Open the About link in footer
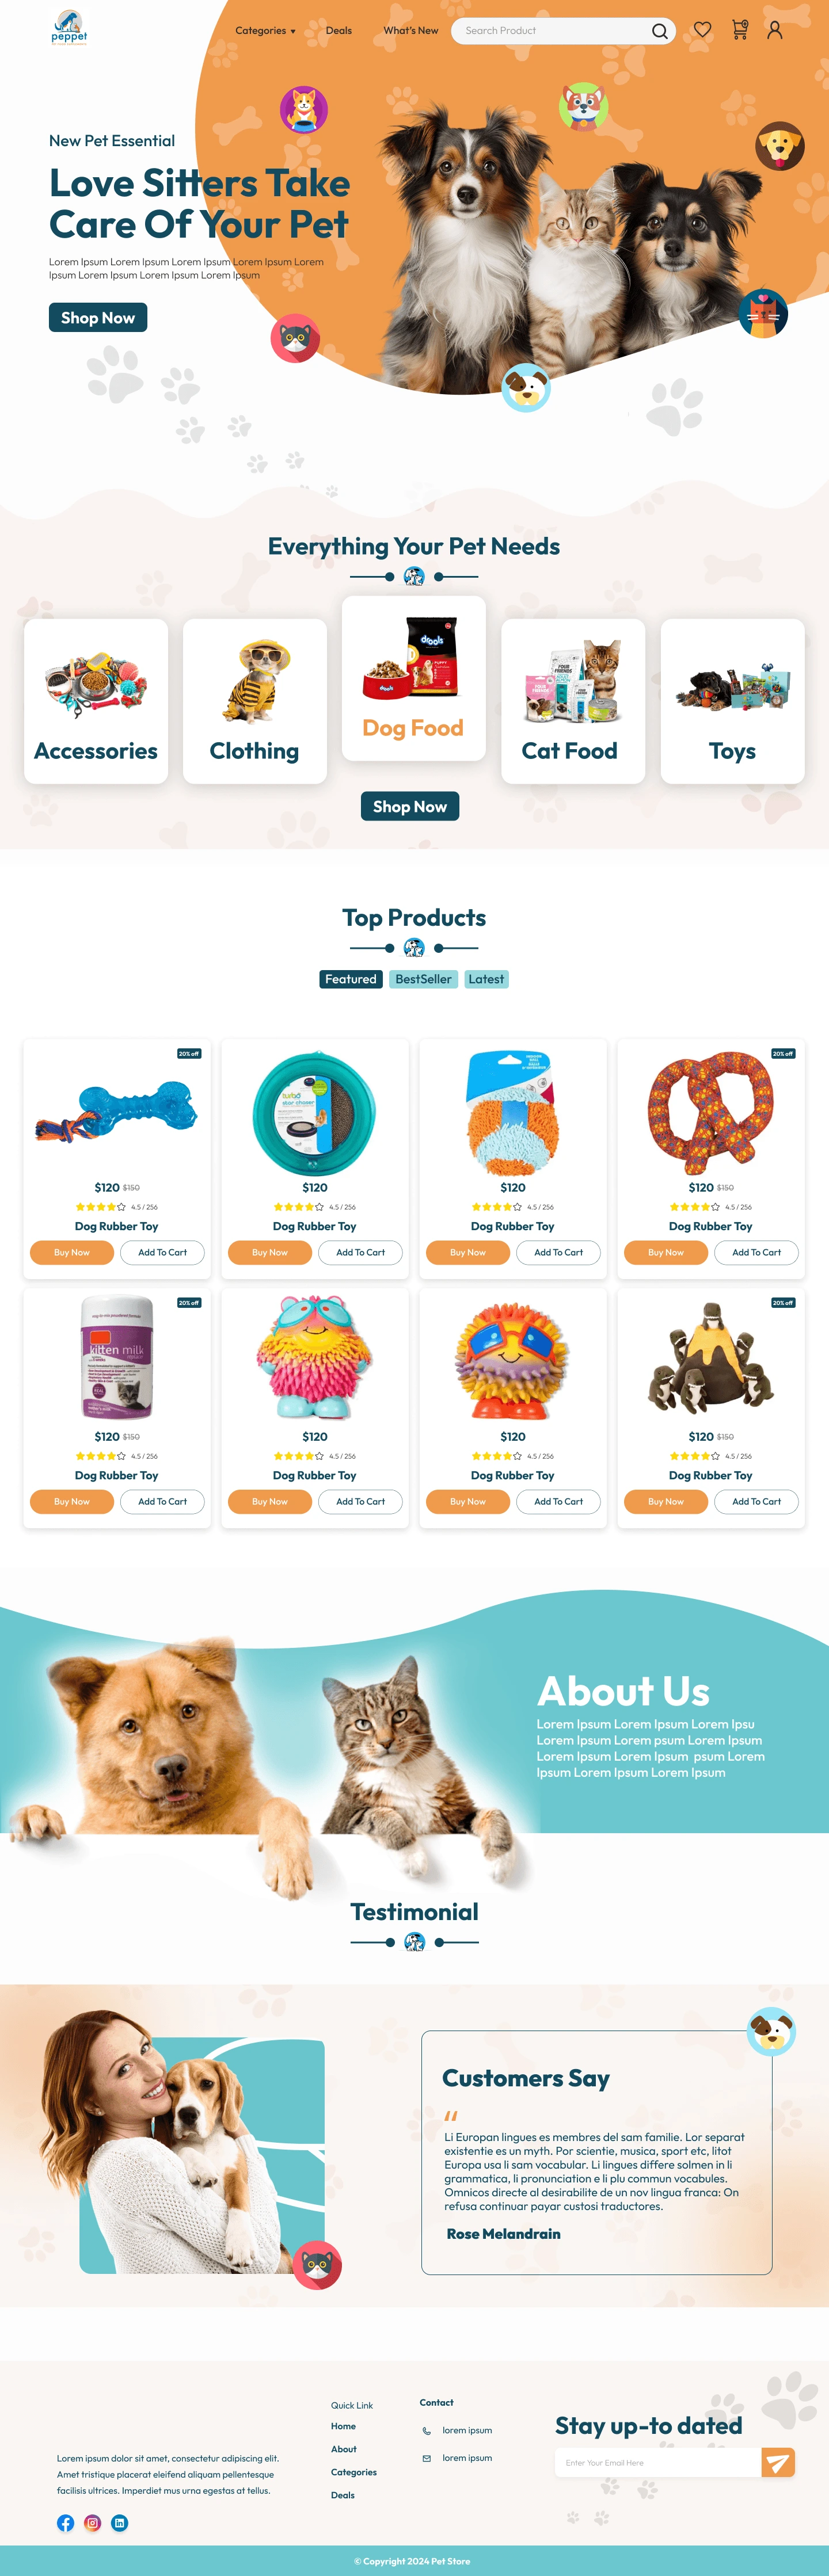Screen dimensions: 829x2576 [344, 2449]
